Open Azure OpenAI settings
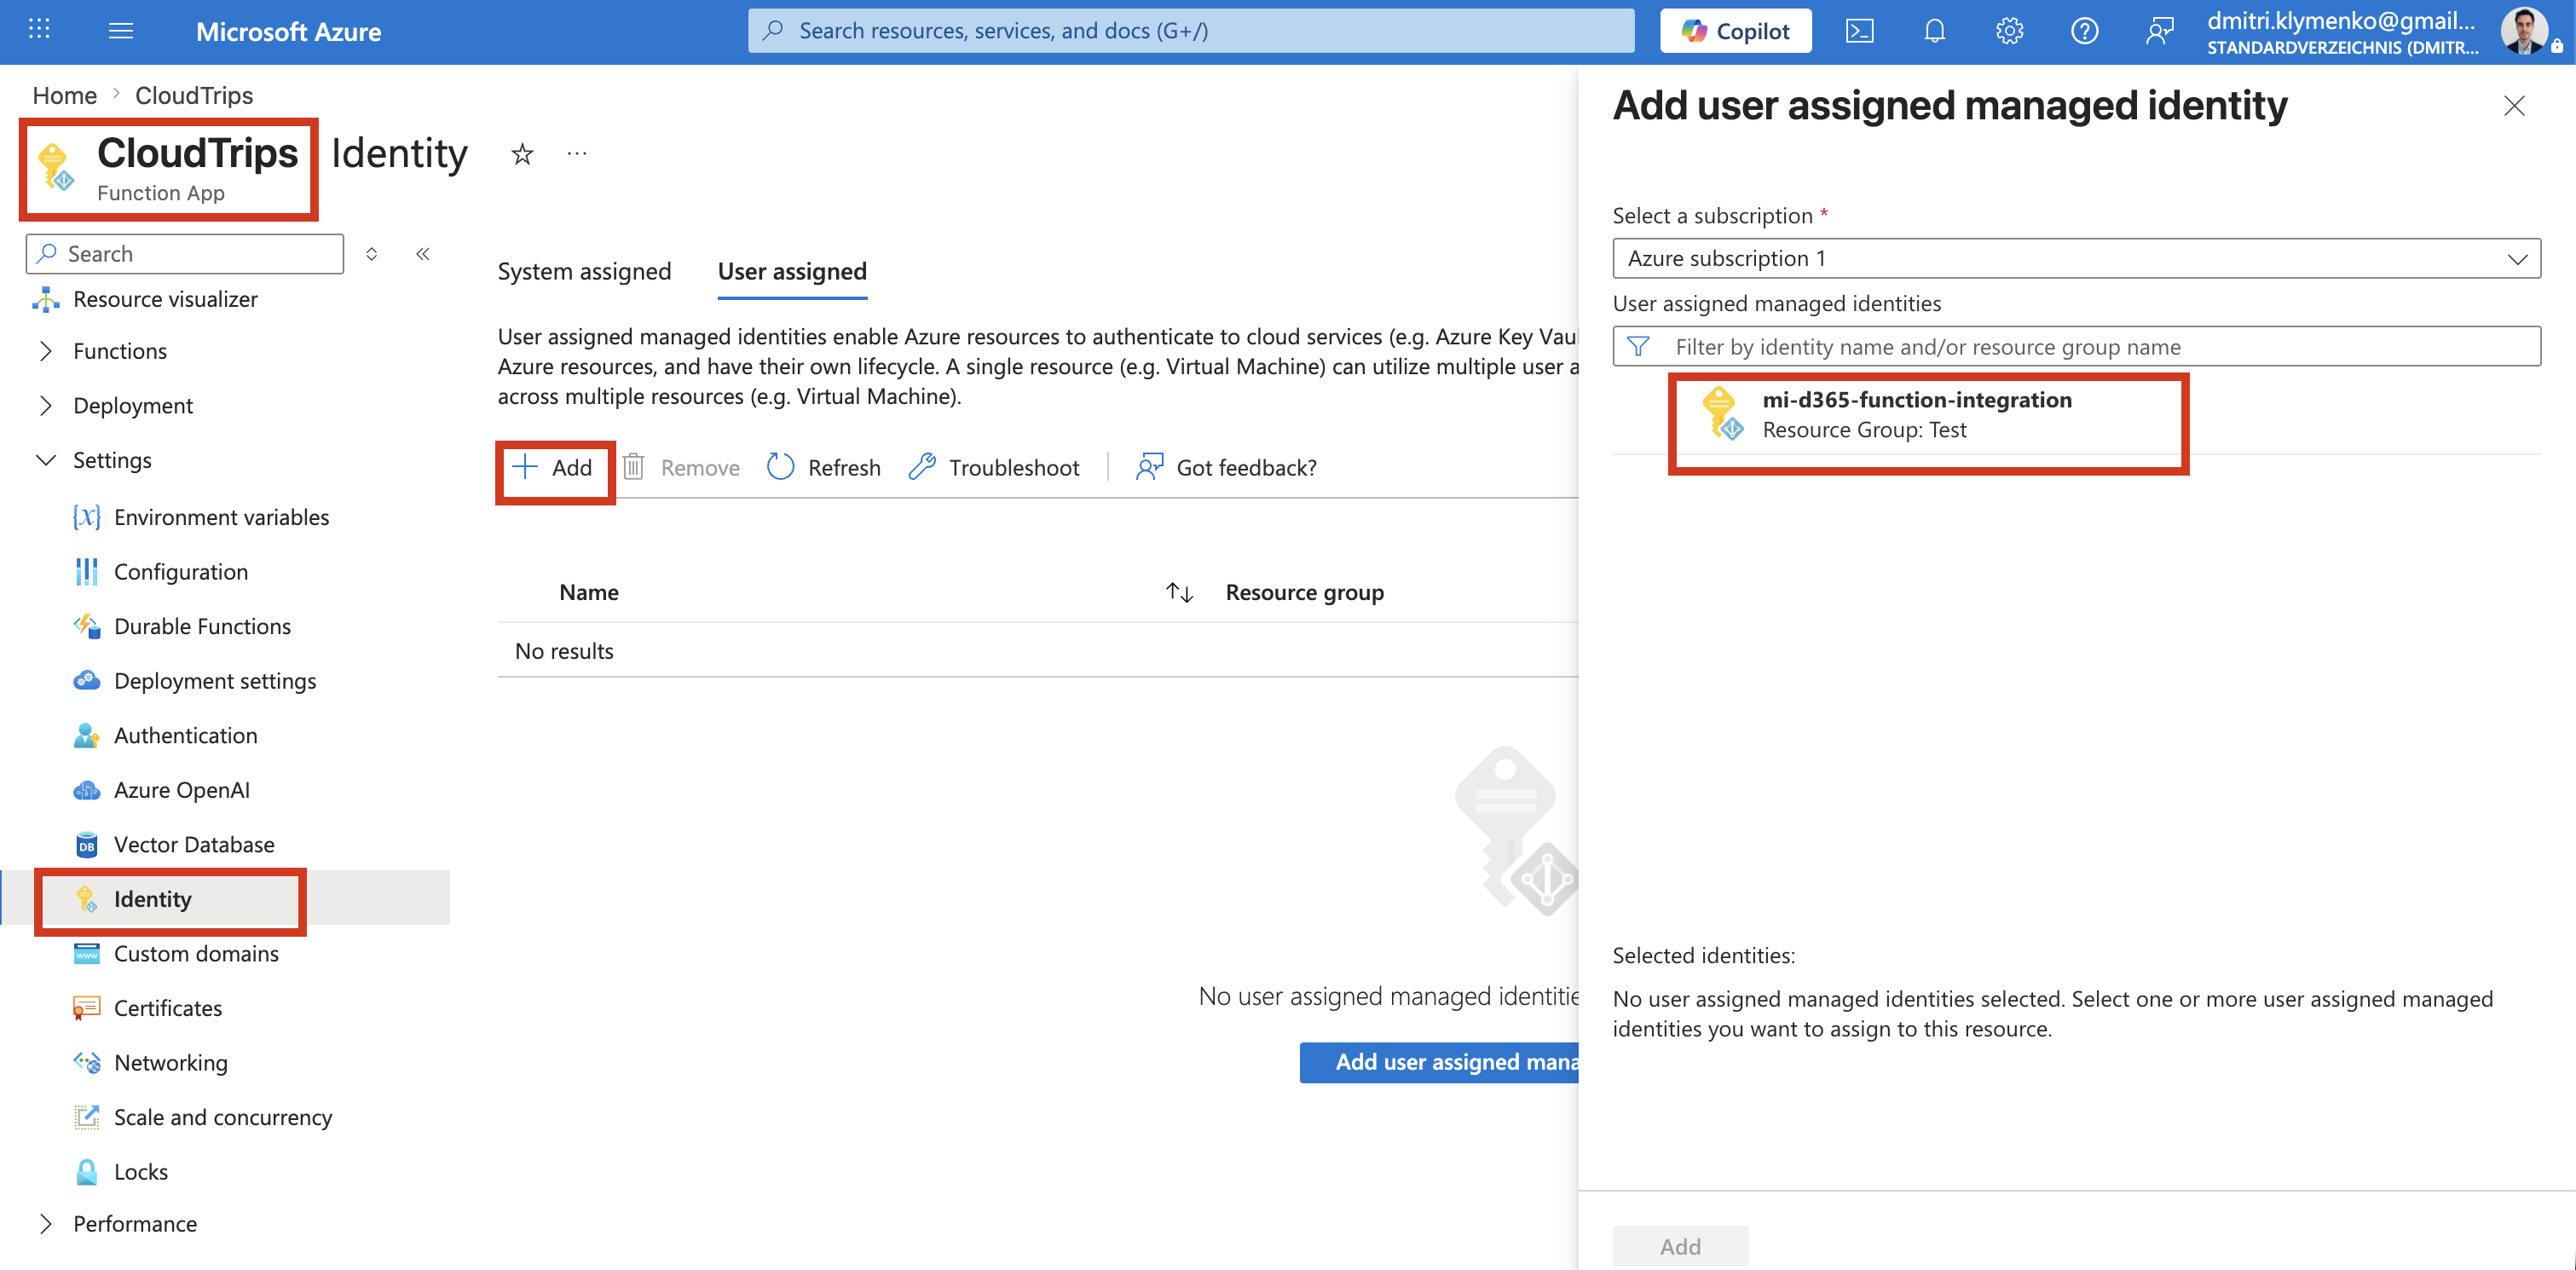This screenshot has width=2576, height=1270. tap(161, 789)
